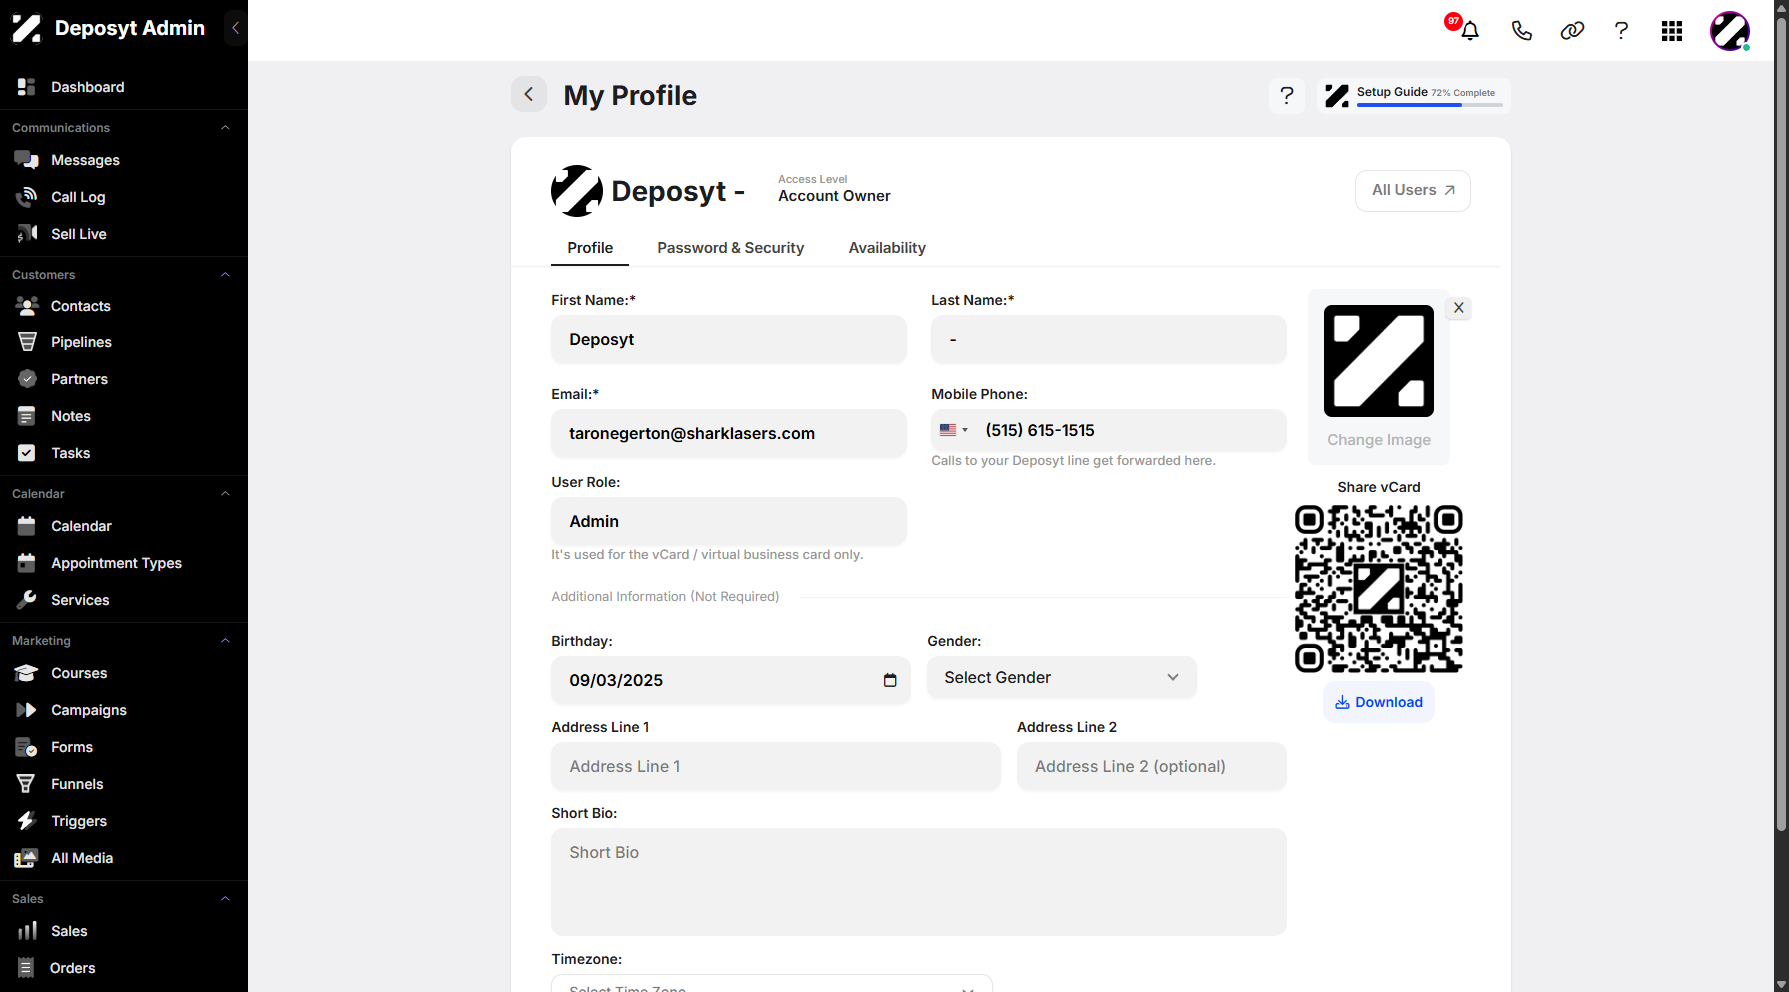Open the link icon in top bar
Screen dimensions: 1789x992
coord(1572,31)
